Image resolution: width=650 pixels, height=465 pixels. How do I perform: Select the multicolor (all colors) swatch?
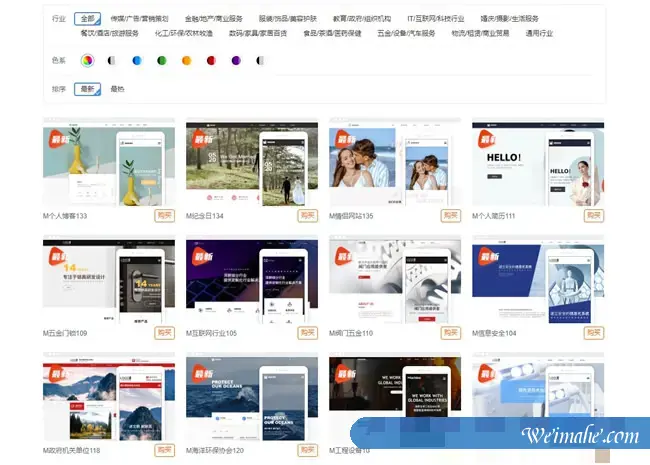click(88, 61)
